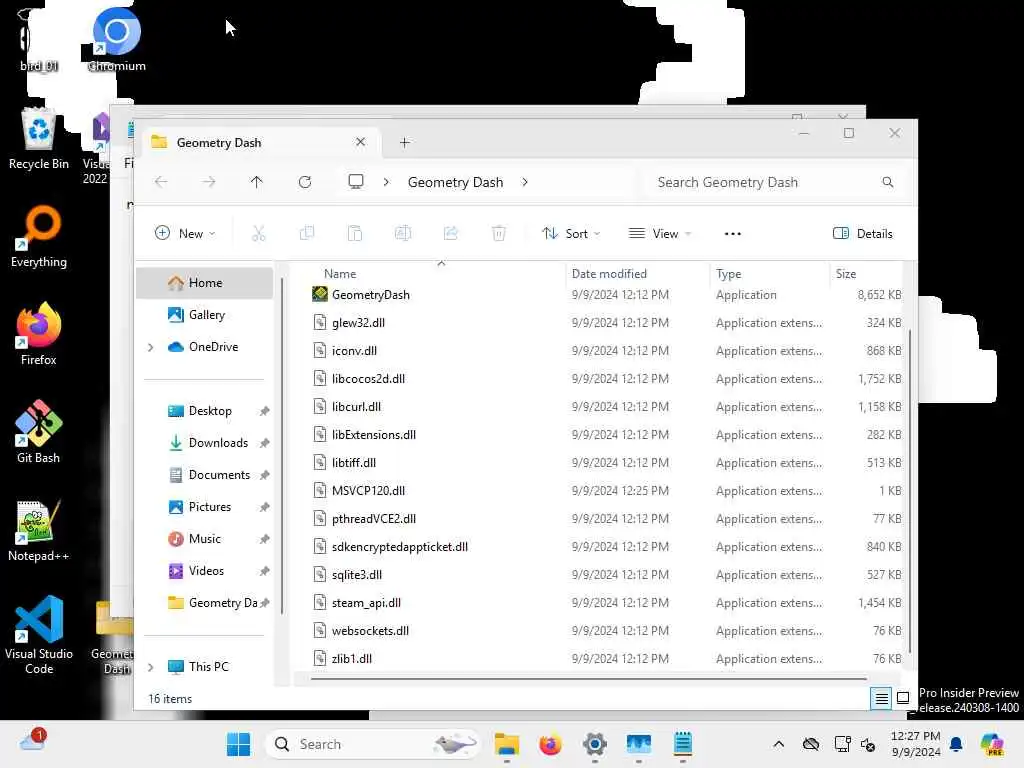Click chevron before Geometry Dash in address bar
Image resolution: width=1024 pixels, height=768 pixels.
point(386,182)
